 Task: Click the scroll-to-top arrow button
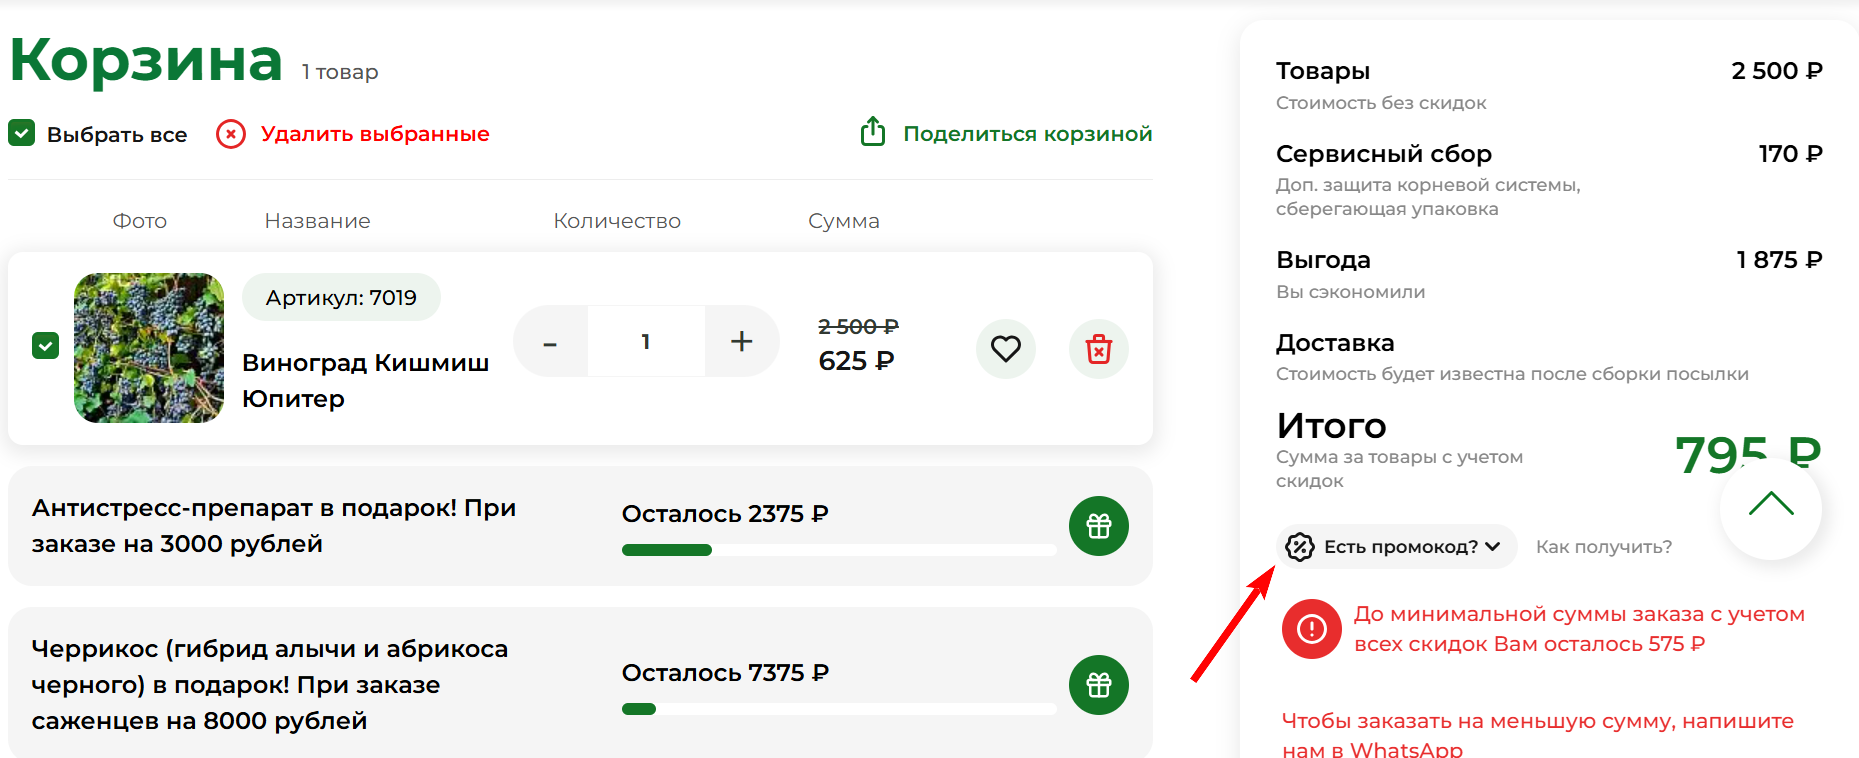pyautogui.click(x=1770, y=507)
